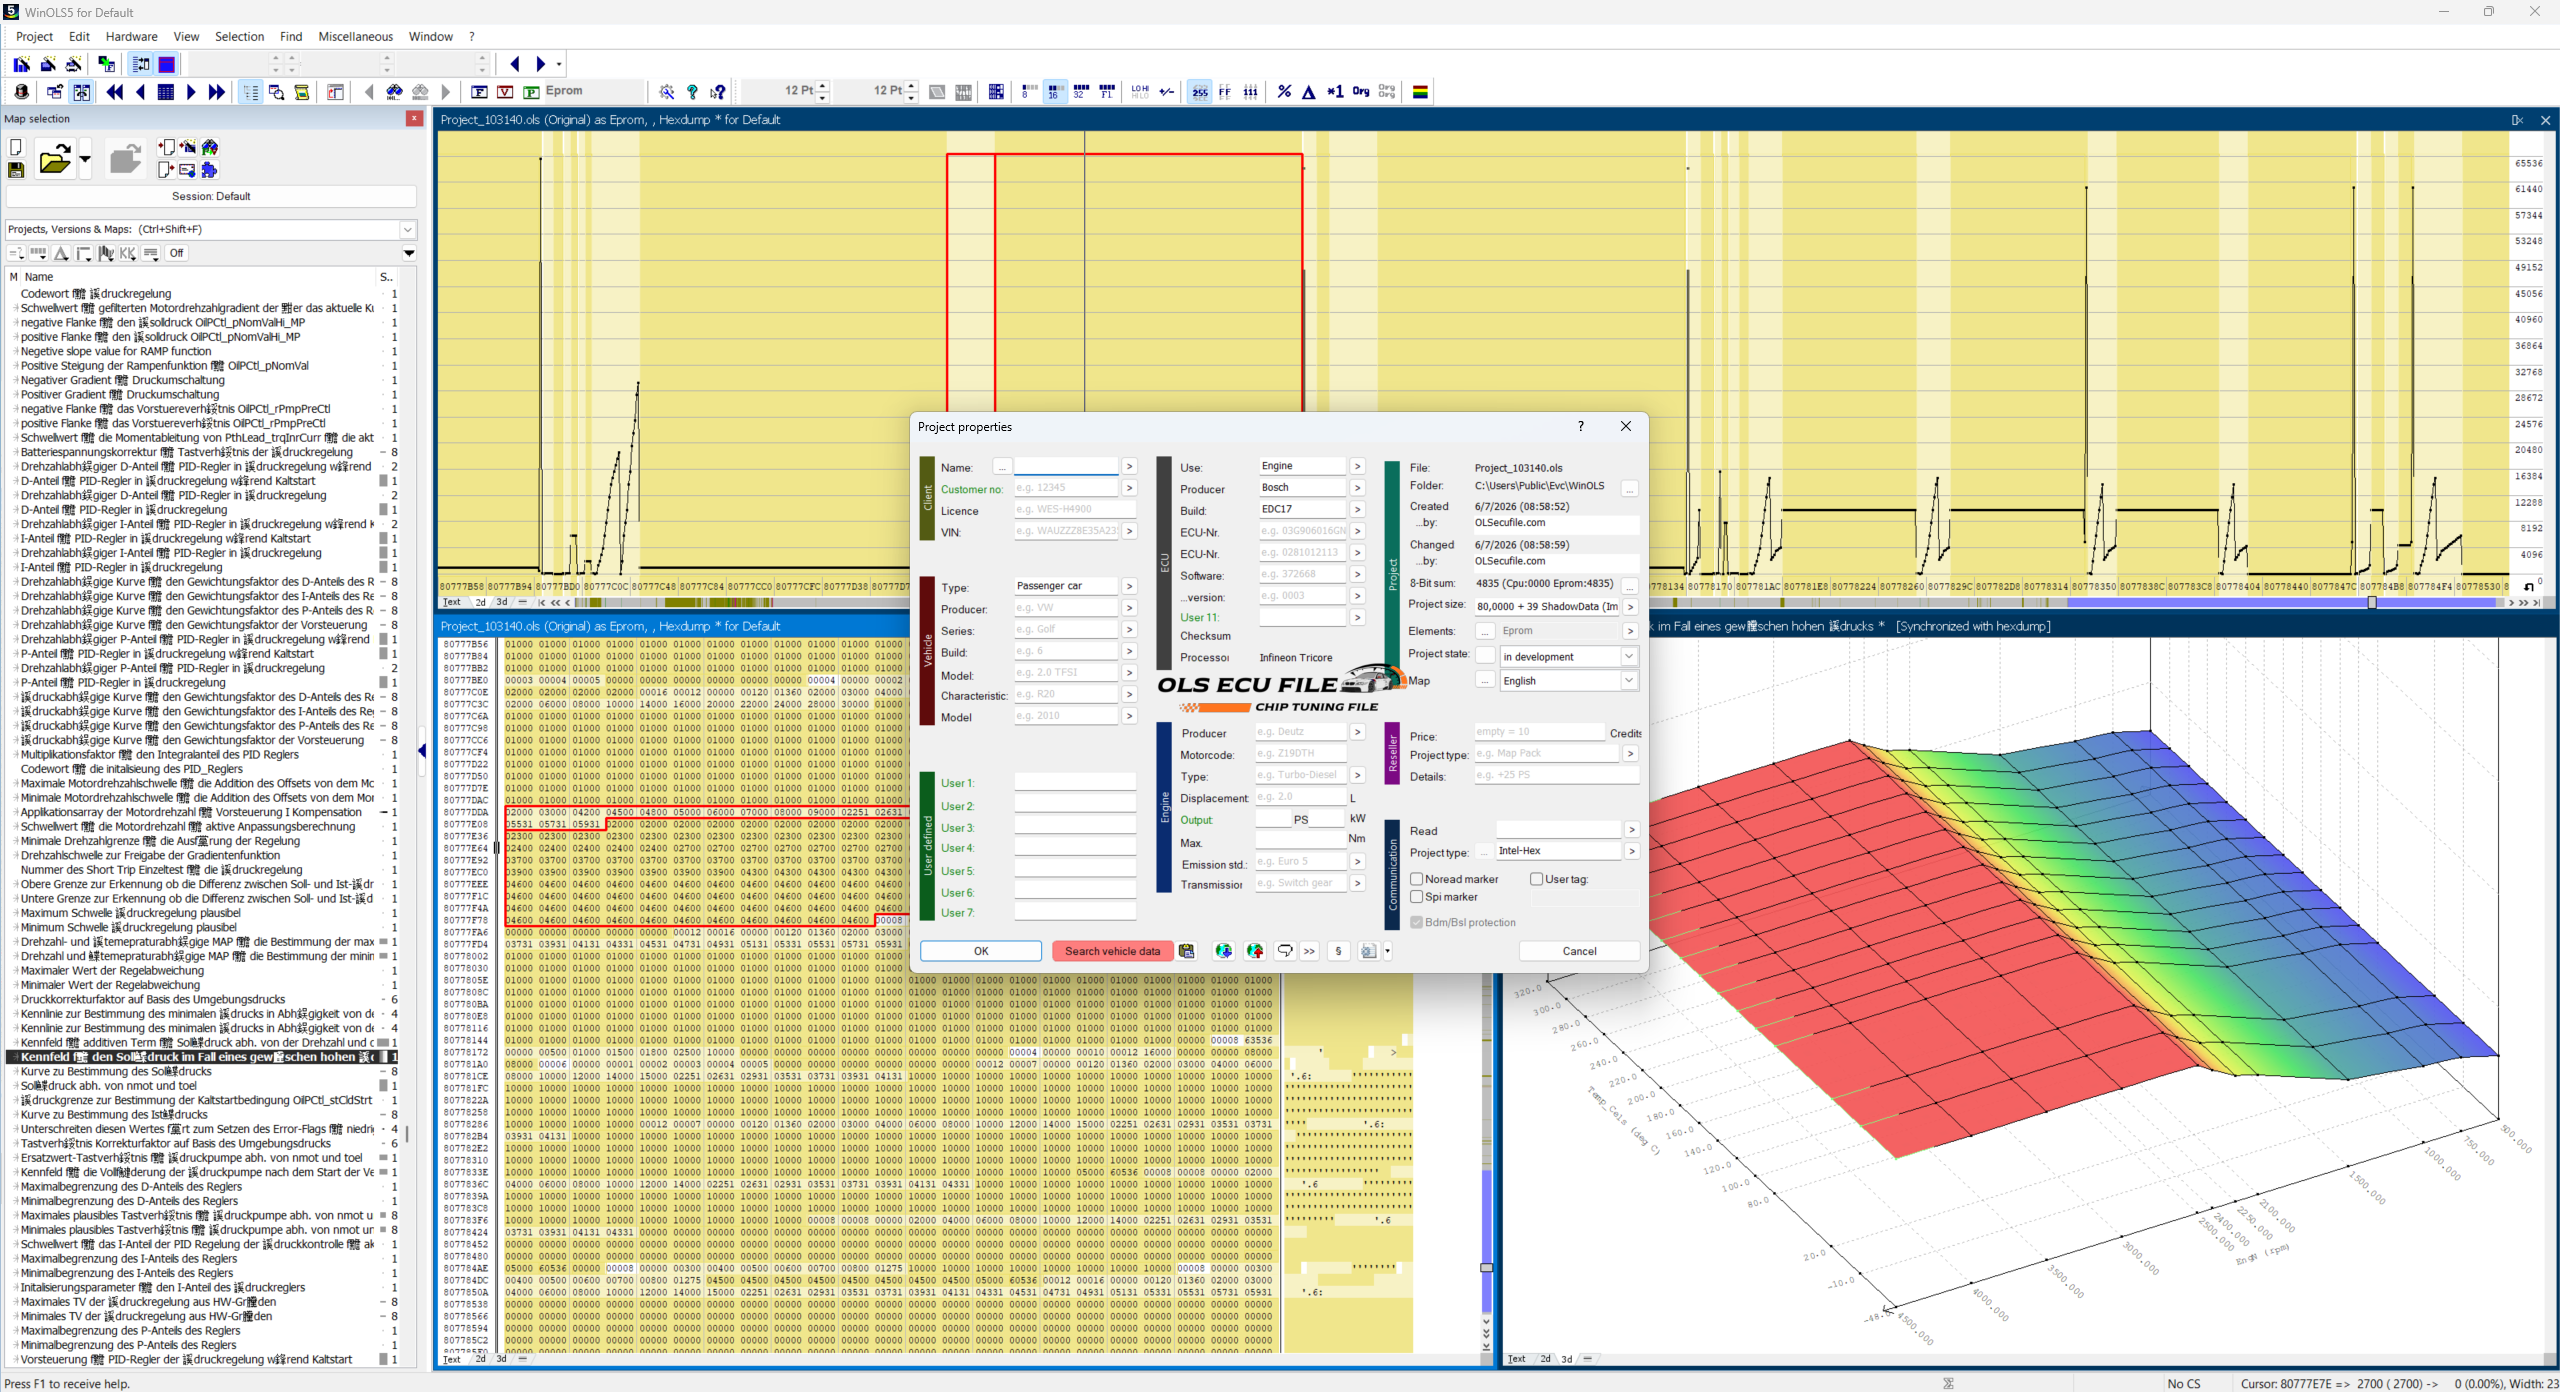Click the blue table grid toolbar icon

pos(166,92)
